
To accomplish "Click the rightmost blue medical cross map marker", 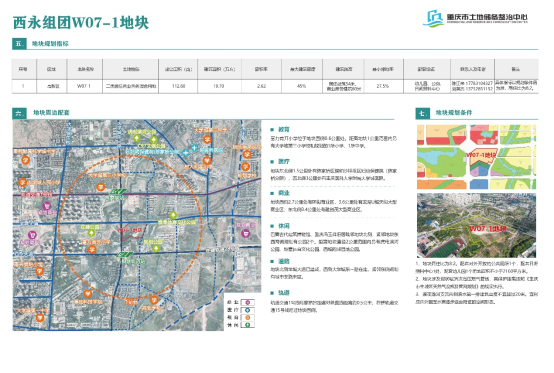I will (194, 148).
